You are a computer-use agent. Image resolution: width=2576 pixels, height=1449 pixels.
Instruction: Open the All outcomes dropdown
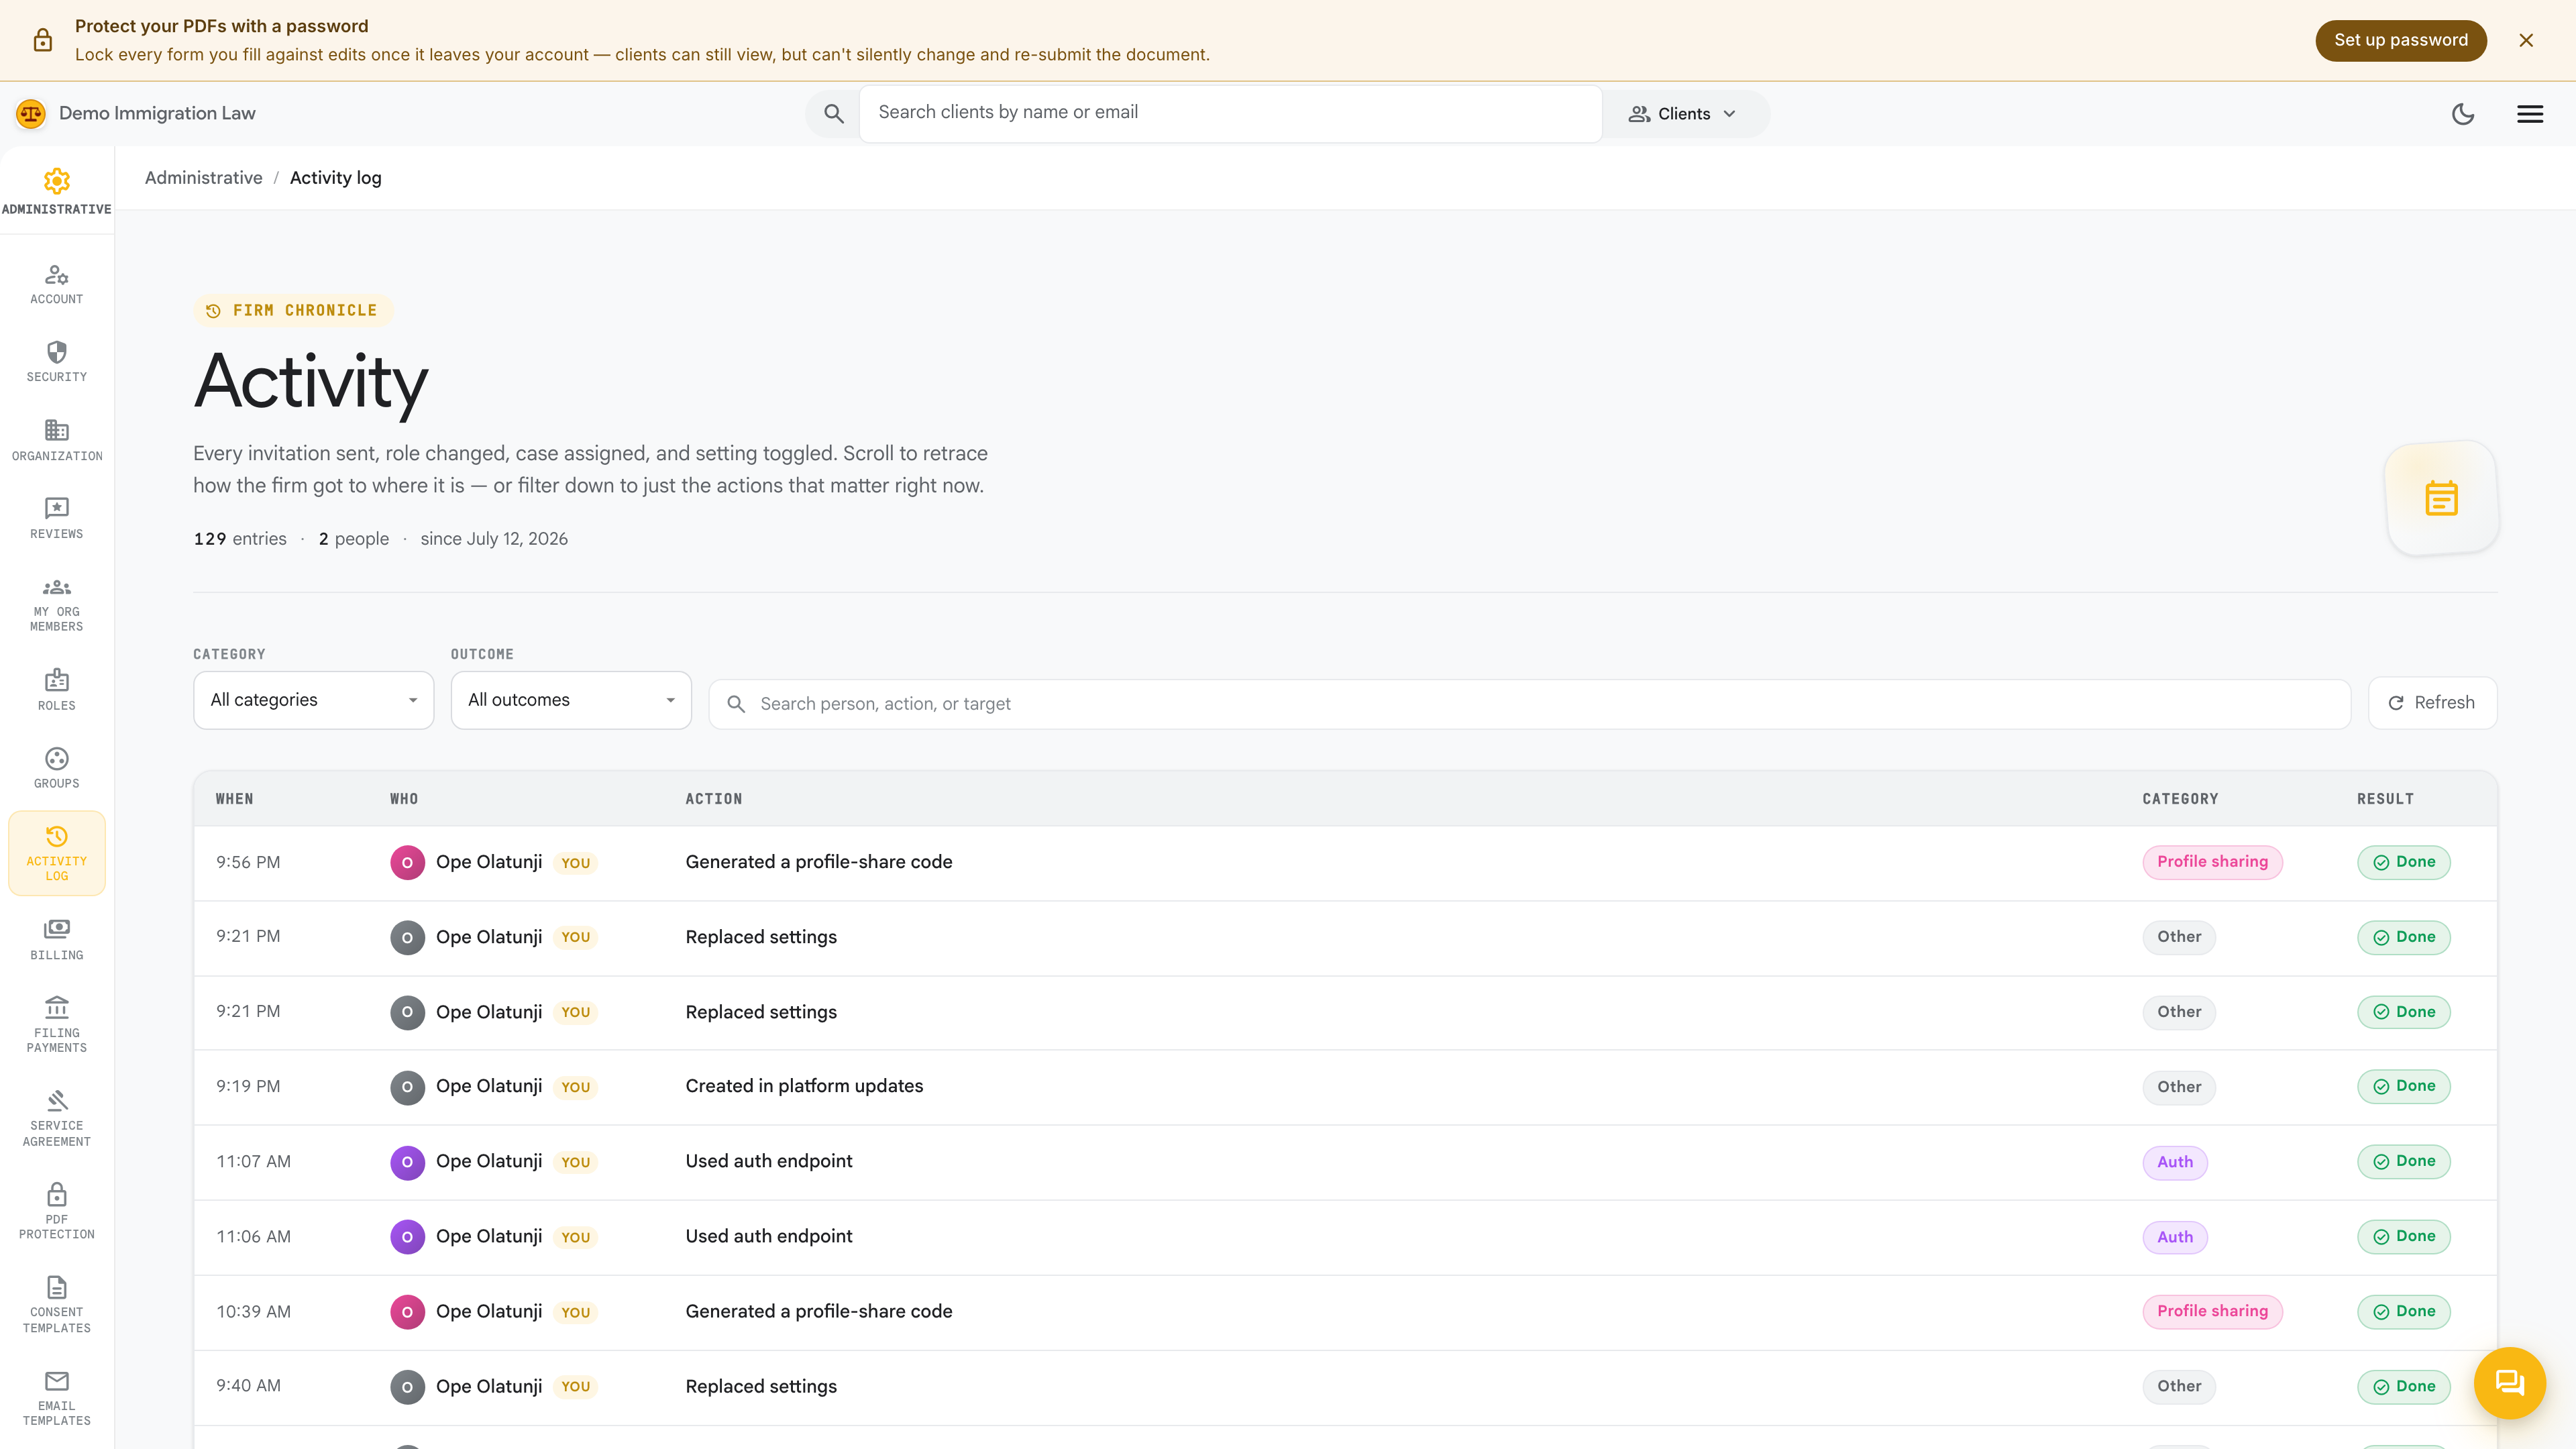[571, 700]
